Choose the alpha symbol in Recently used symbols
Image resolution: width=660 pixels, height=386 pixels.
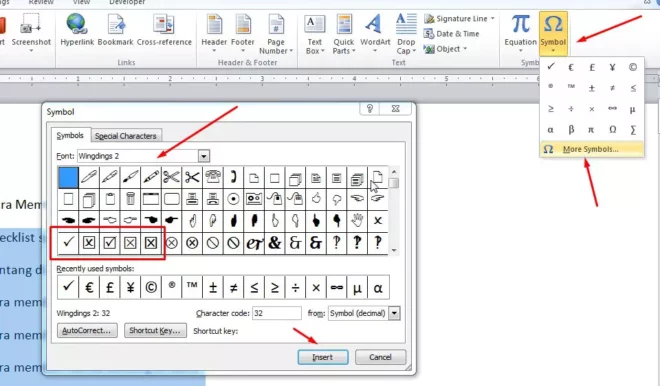(378, 288)
